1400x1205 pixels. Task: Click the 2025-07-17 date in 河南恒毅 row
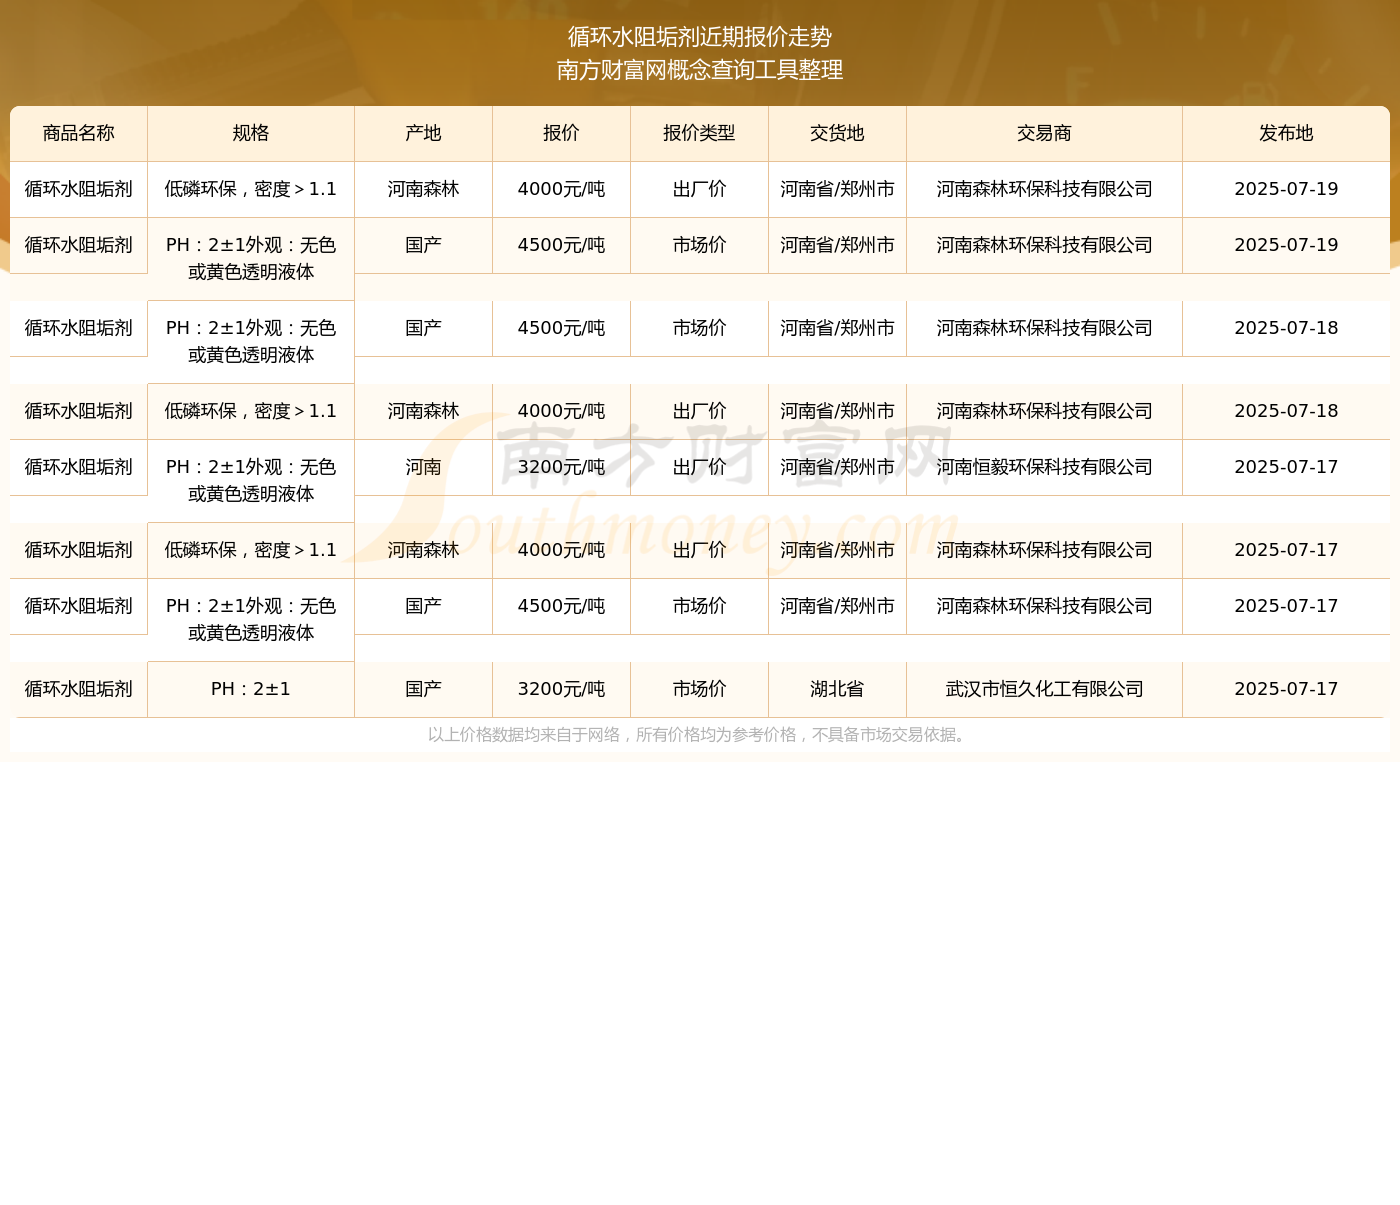[x=1286, y=467]
